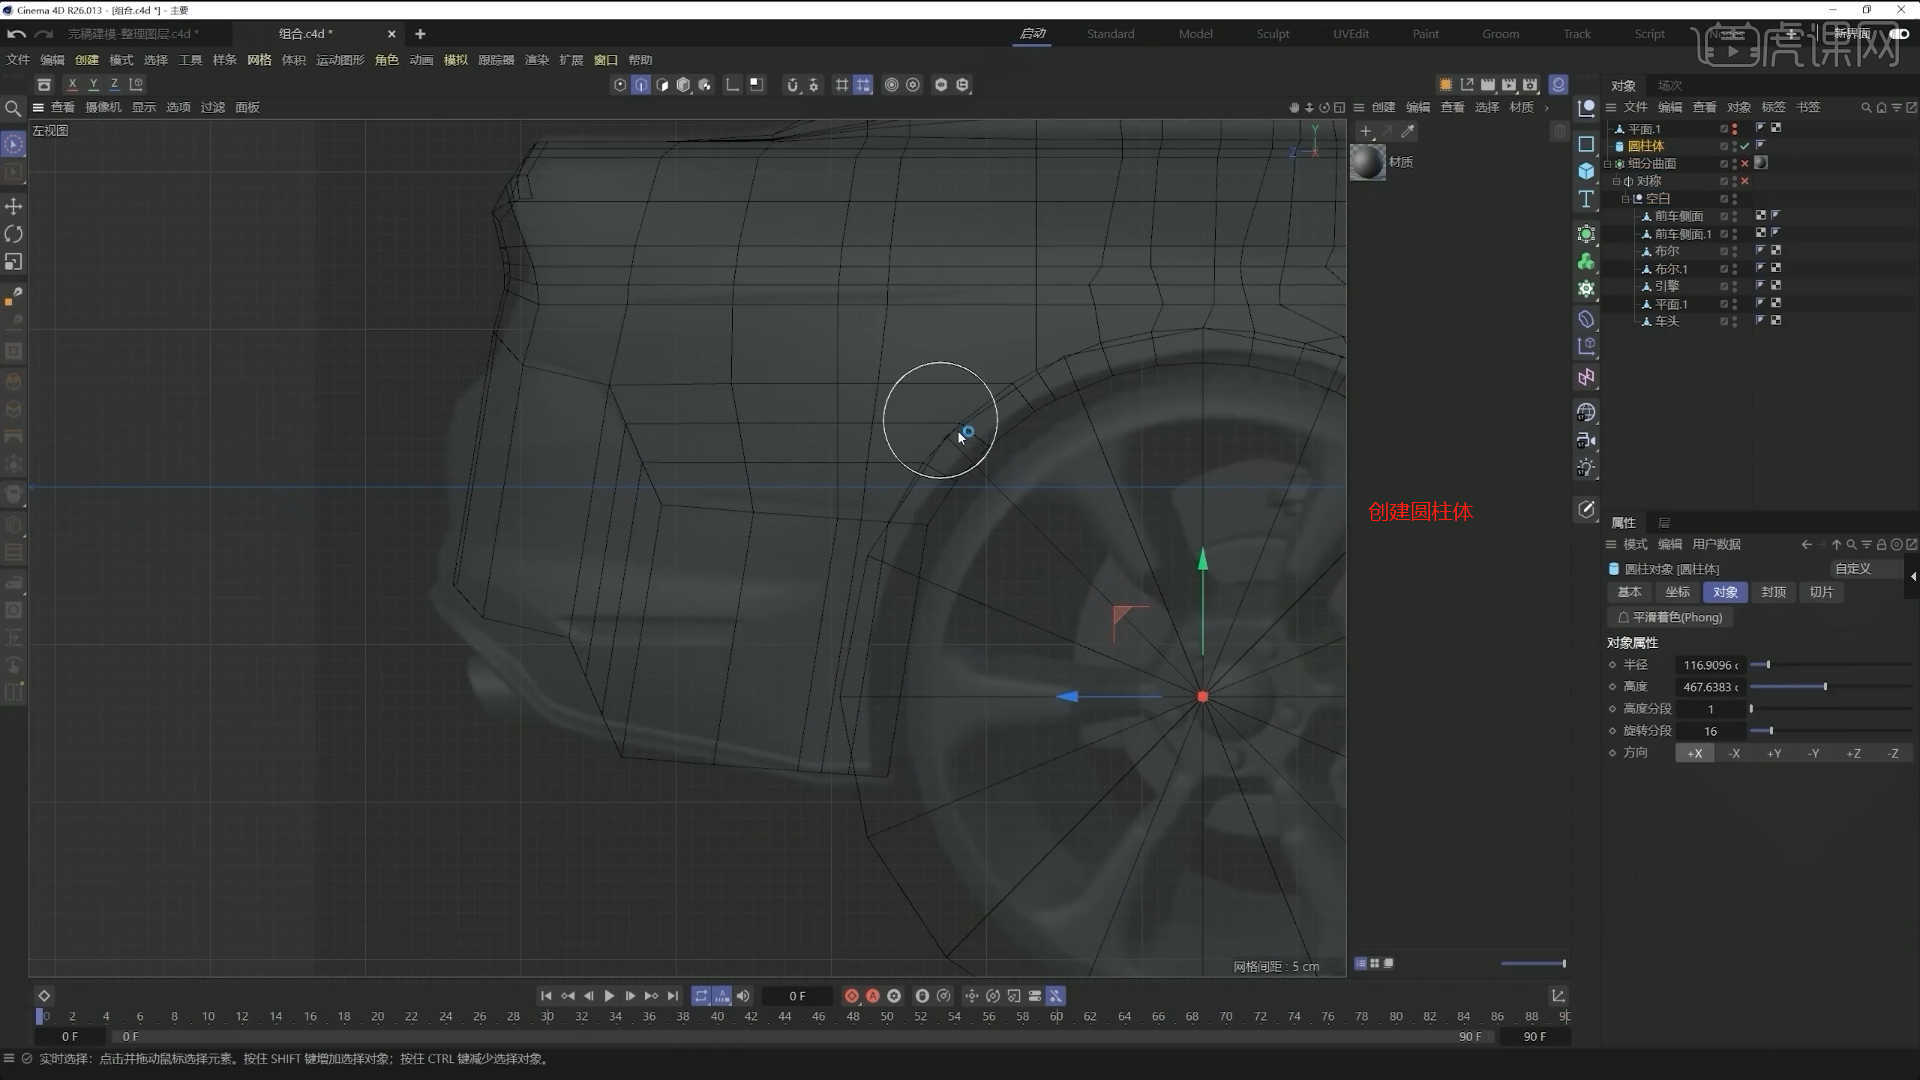The width and height of the screenshot is (1920, 1080).
Task: Toggle Z axis lock
Action: tap(114, 85)
